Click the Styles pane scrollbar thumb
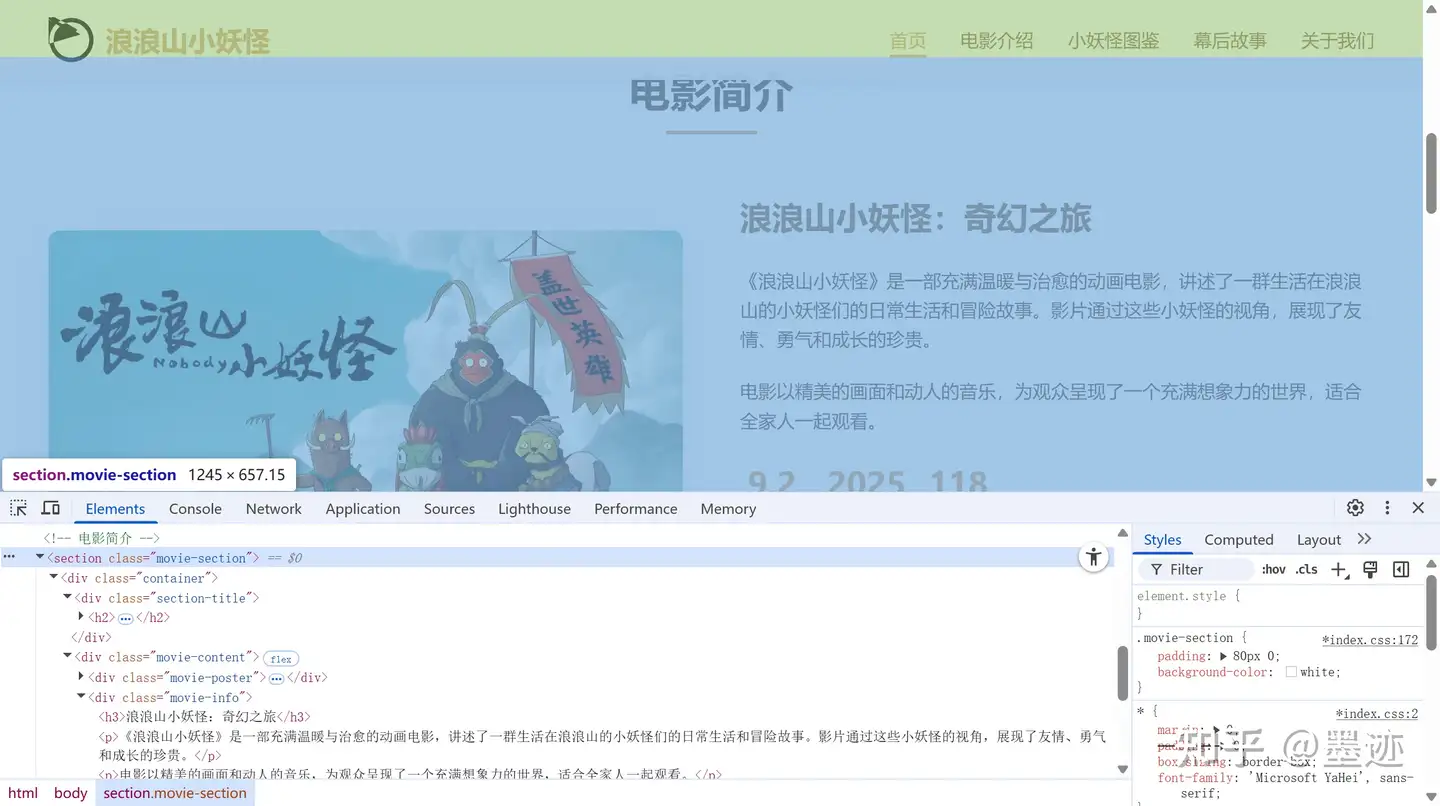Screen dimensions: 1440x806 coord(1431,612)
